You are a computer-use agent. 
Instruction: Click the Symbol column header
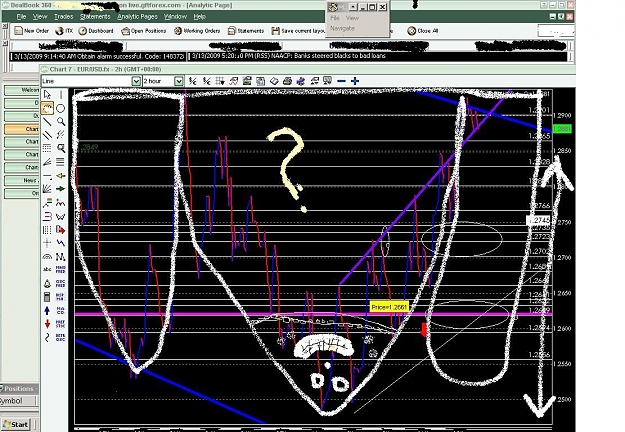click(x=18, y=401)
